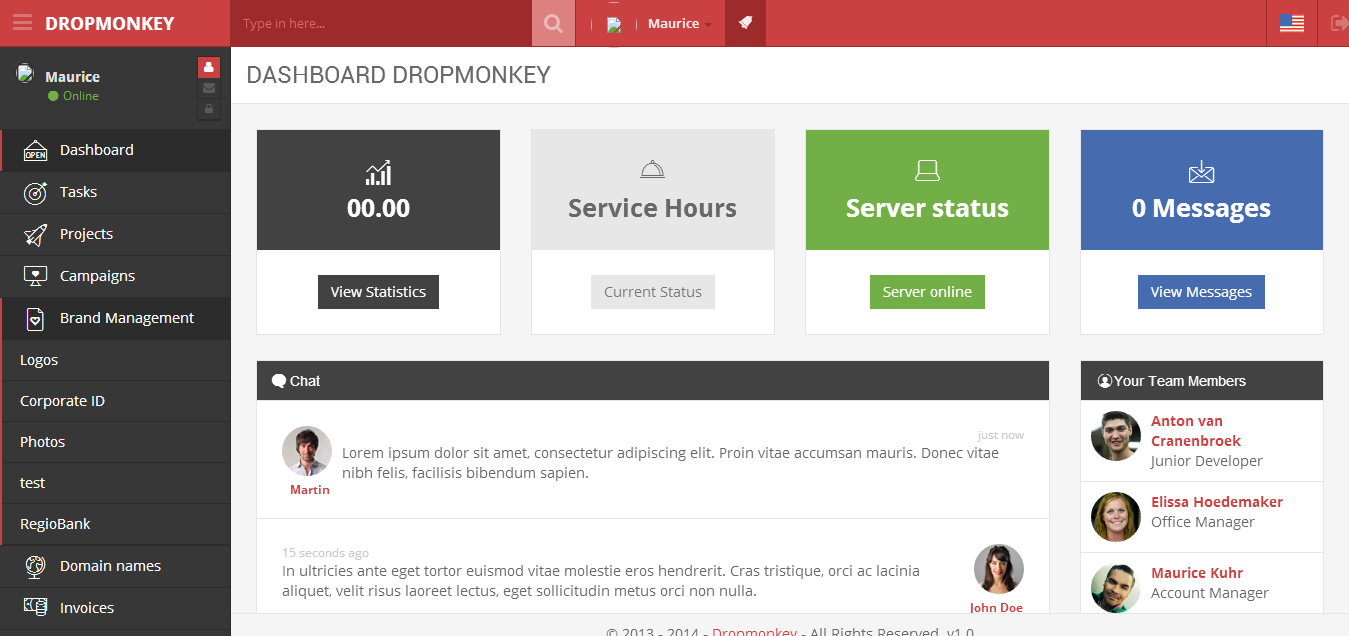Select Corporate ID submenu item
Image resolution: width=1349 pixels, height=636 pixels.
click(62, 401)
